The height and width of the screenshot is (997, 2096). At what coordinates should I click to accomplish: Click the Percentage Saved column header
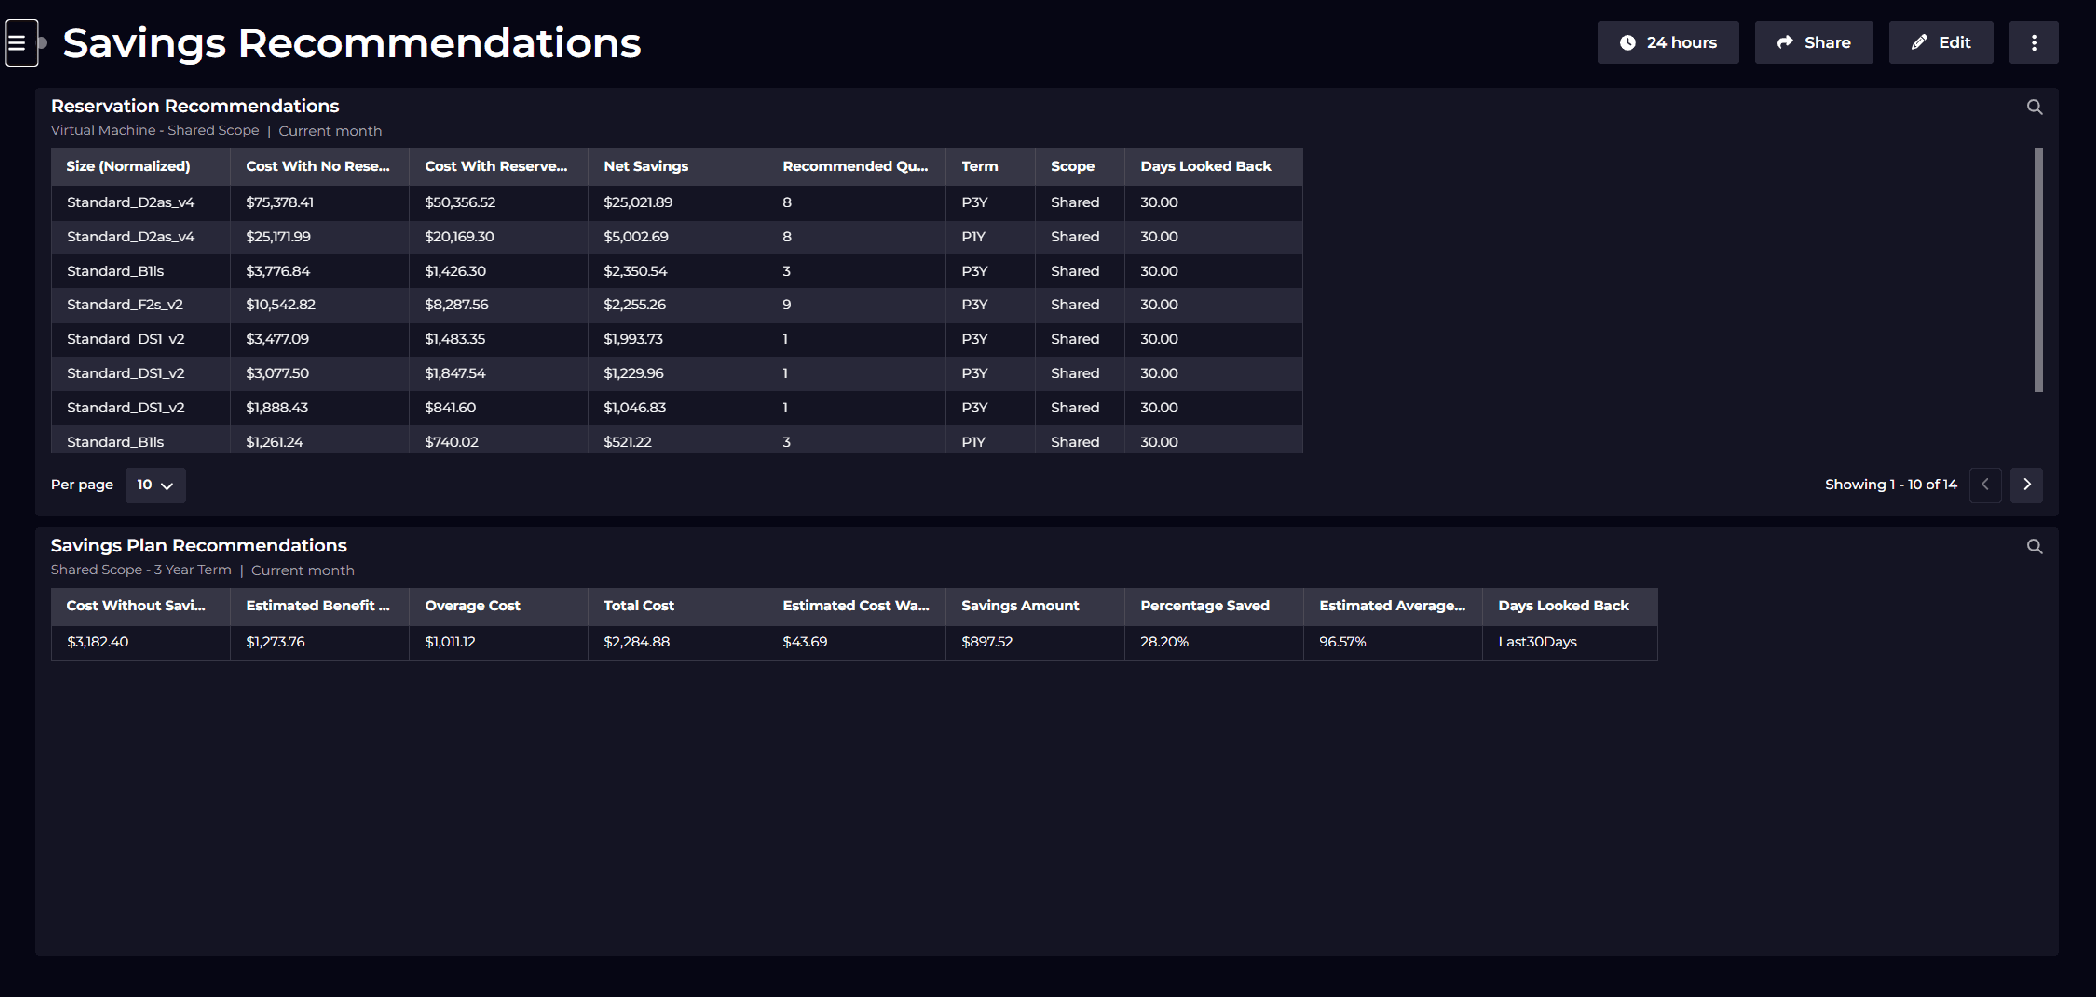[x=1205, y=605]
